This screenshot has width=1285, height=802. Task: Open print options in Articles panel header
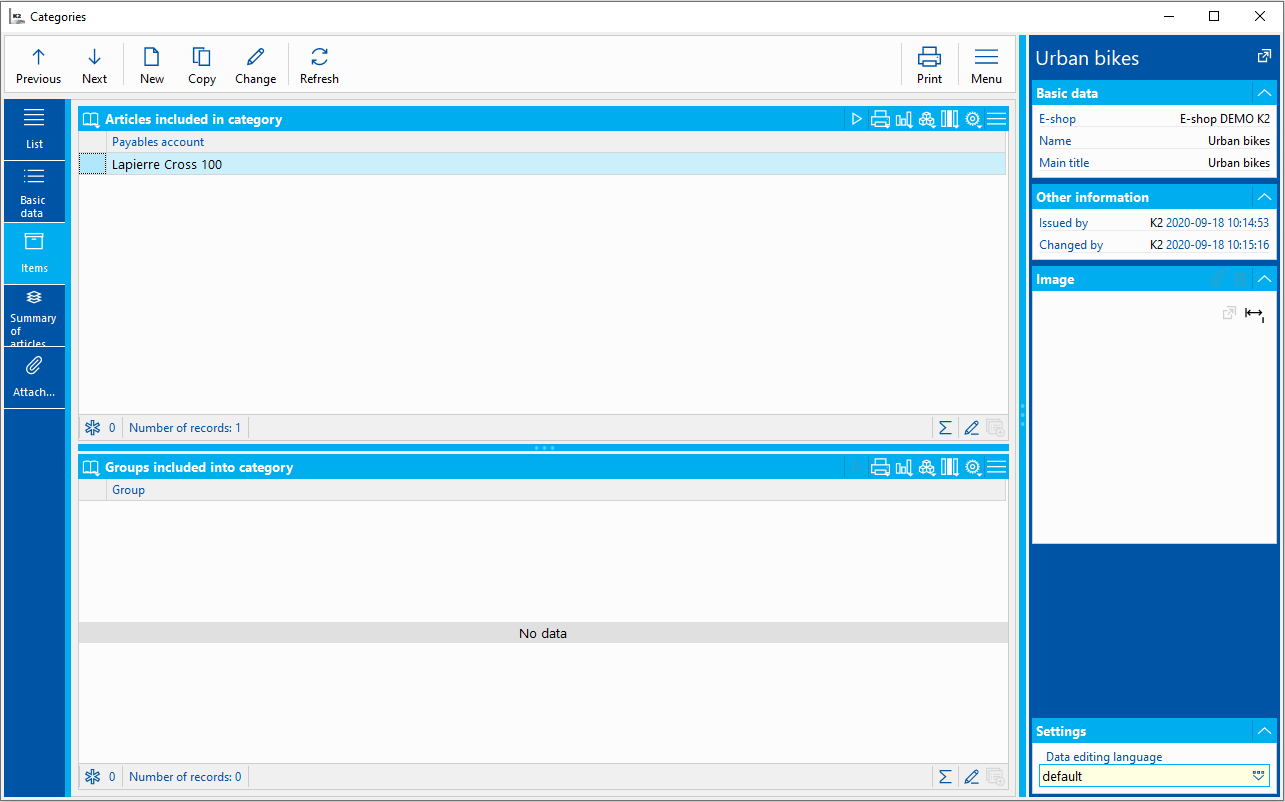coord(880,119)
